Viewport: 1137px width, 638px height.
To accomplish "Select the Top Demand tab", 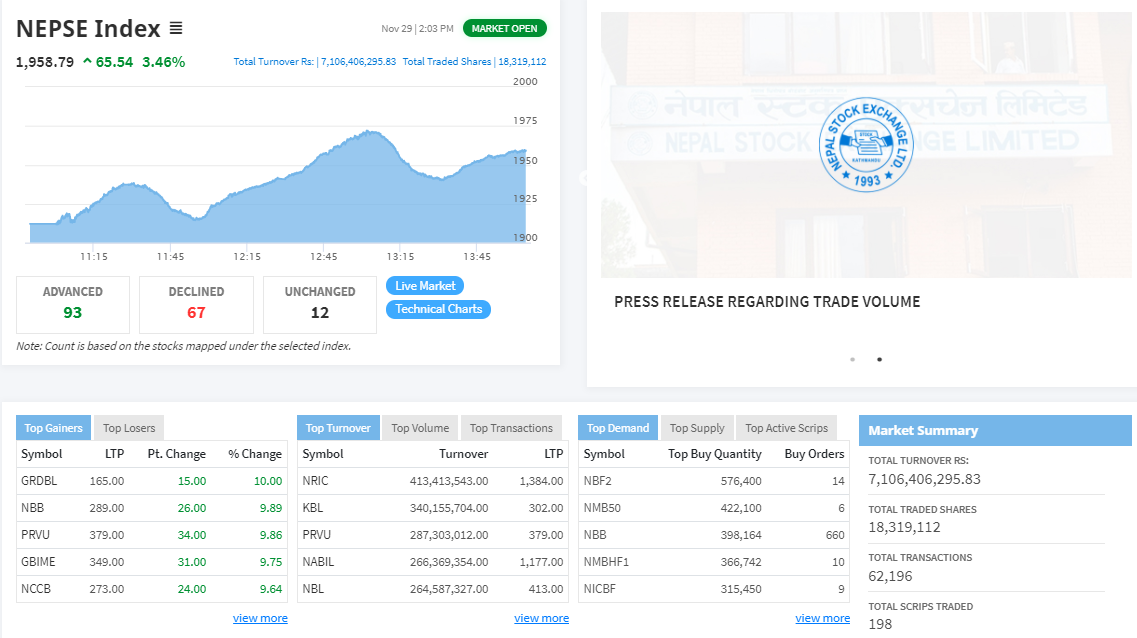I will click(618, 428).
